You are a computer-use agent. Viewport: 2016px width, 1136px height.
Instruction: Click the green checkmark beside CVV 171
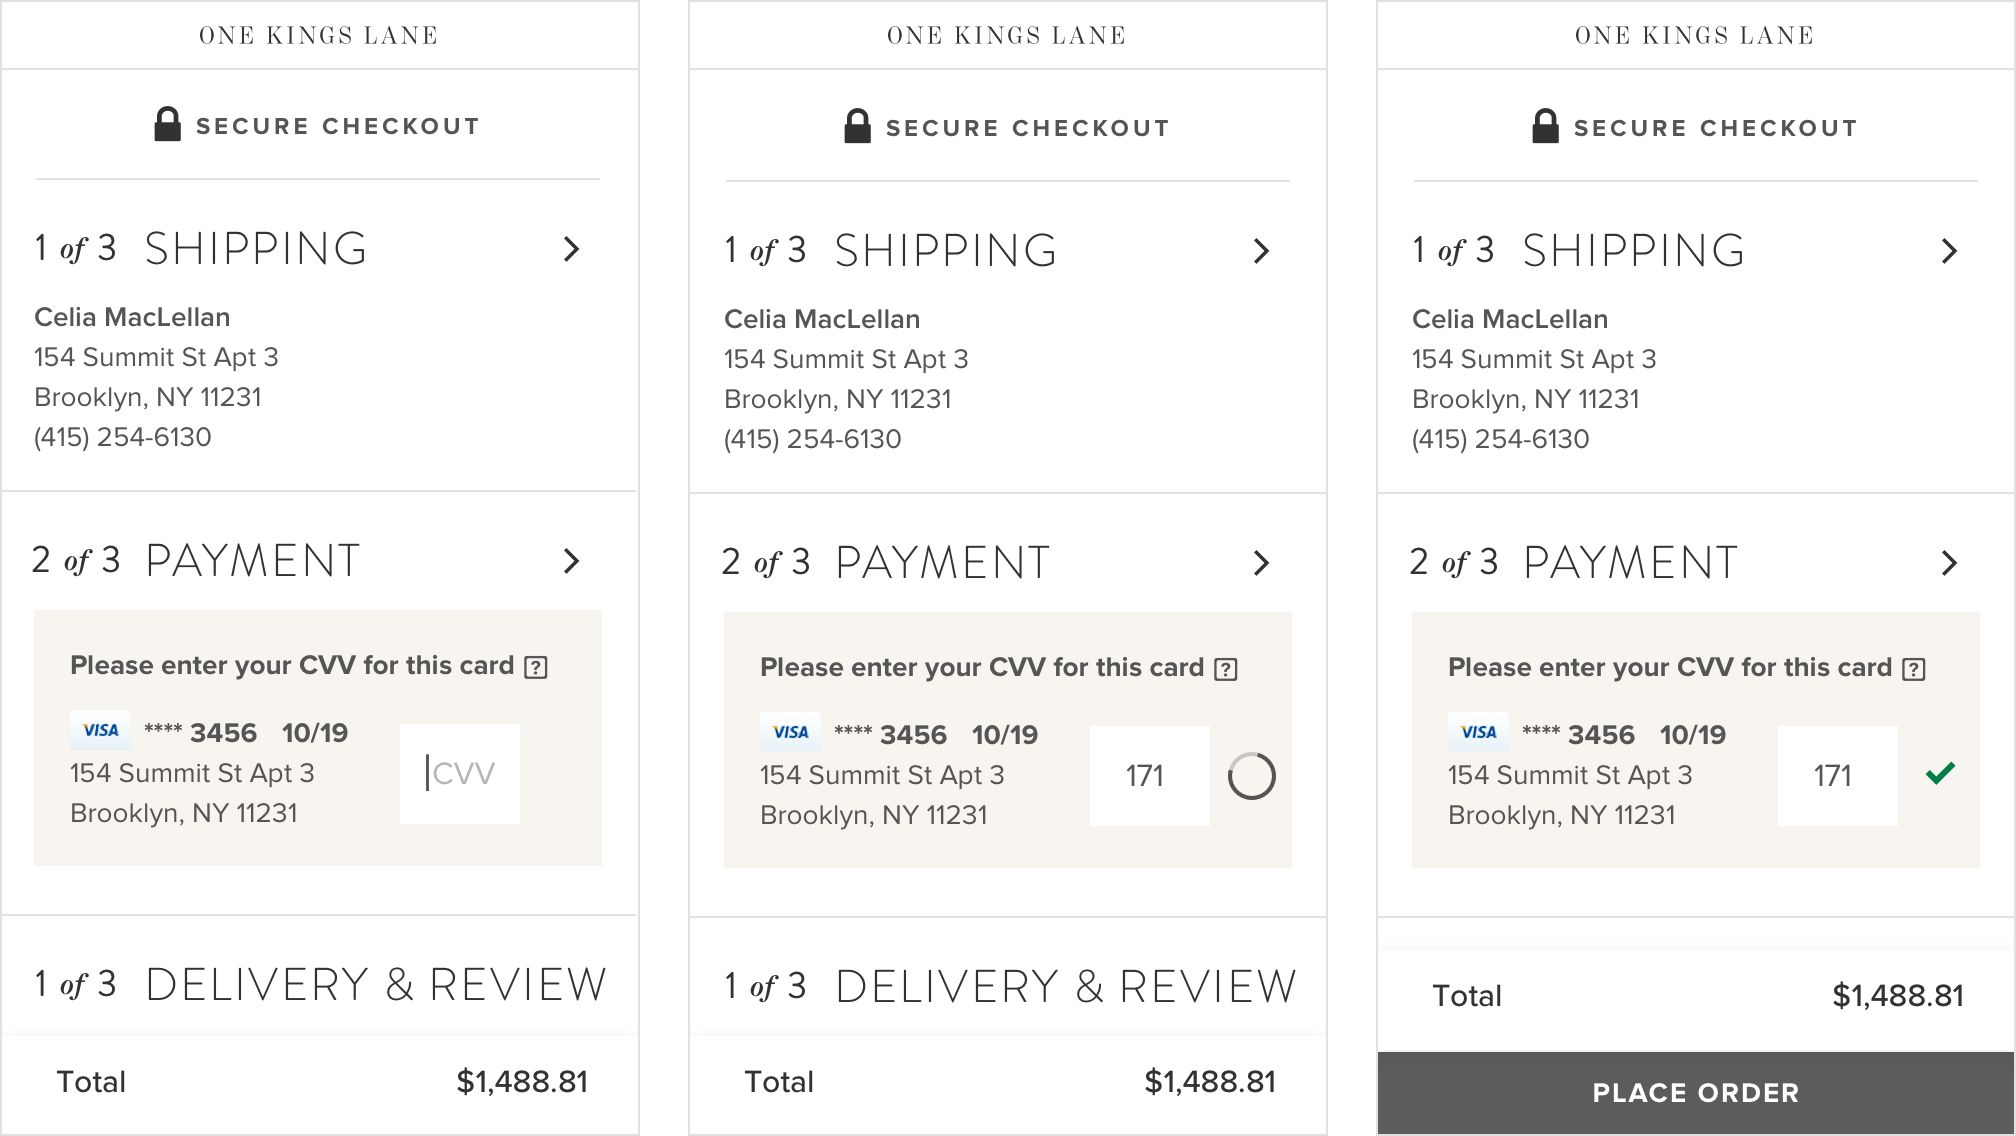click(1940, 773)
